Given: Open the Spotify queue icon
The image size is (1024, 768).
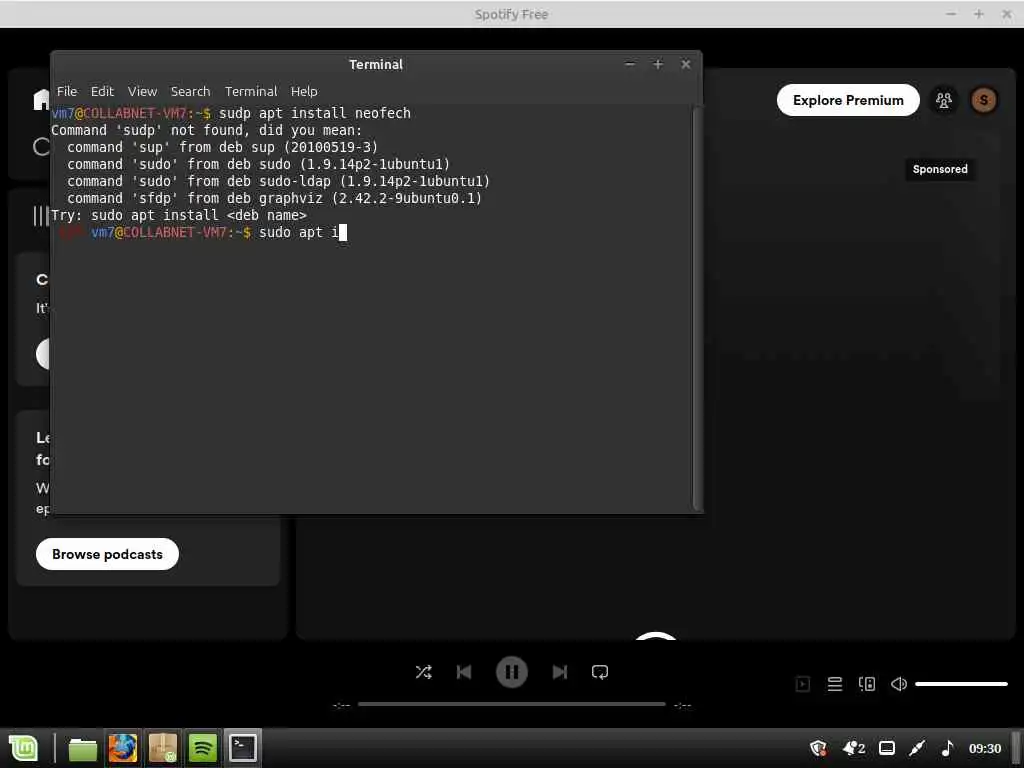Looking at the screenshot, I should (x=835, y=684).
